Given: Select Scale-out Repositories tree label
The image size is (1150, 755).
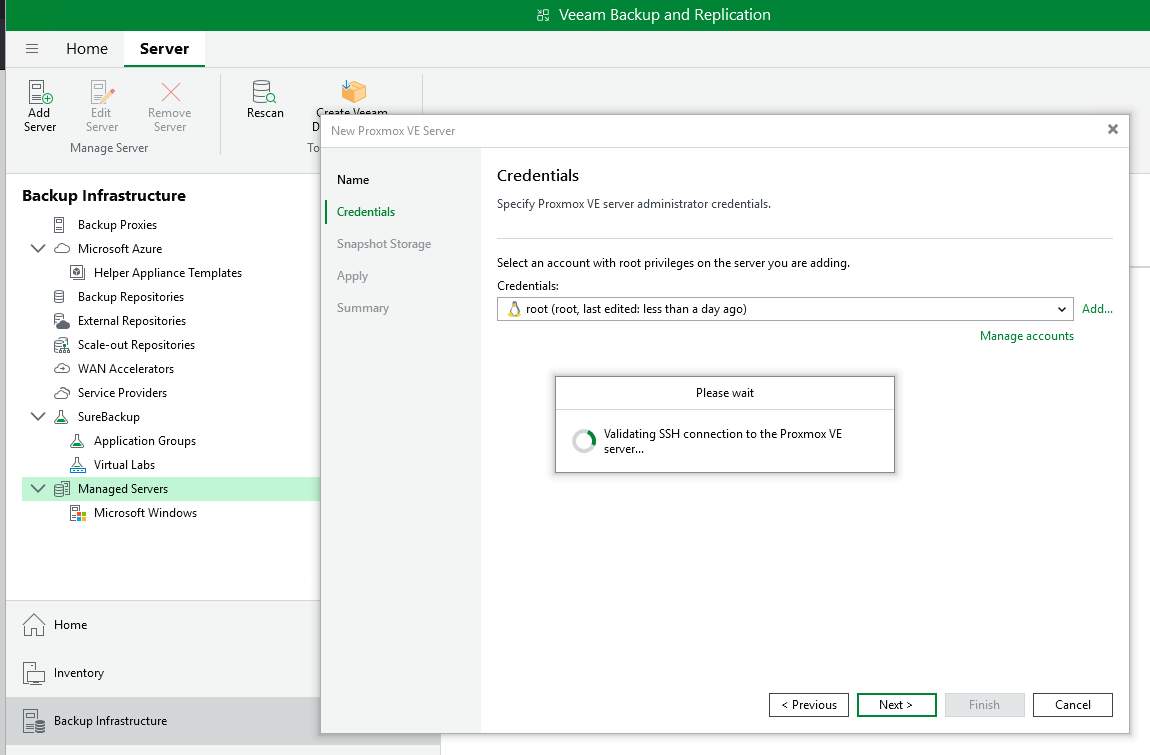Looking at the screenshot, I should tap(136, 345).
